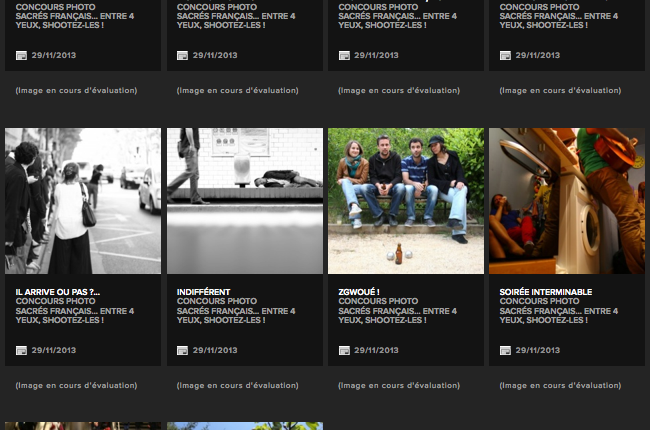650x430 pixels.
Task: Open the 'ZGWOUÉ !' title link
Action: 359,292
